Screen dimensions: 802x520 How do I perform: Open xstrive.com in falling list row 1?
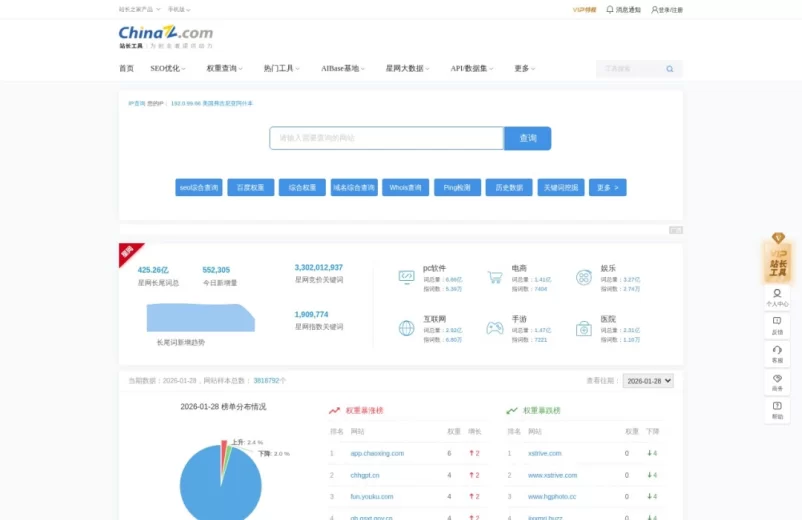tap(544, 454)
